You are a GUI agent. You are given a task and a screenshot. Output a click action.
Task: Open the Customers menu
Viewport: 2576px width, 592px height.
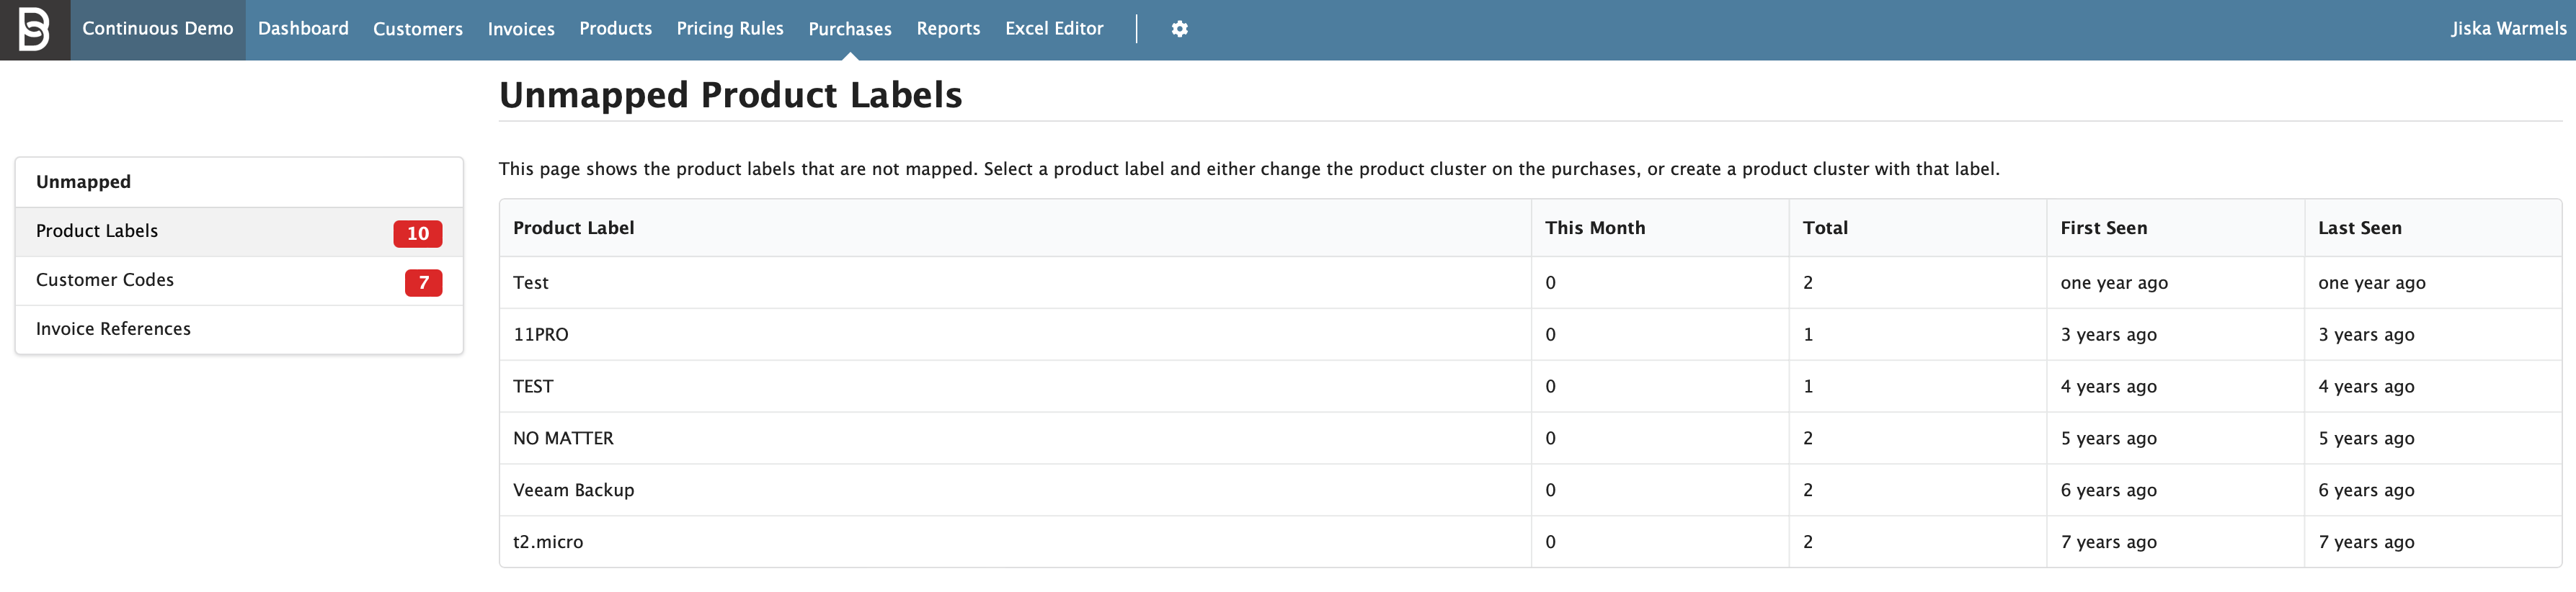click(418, 29)
